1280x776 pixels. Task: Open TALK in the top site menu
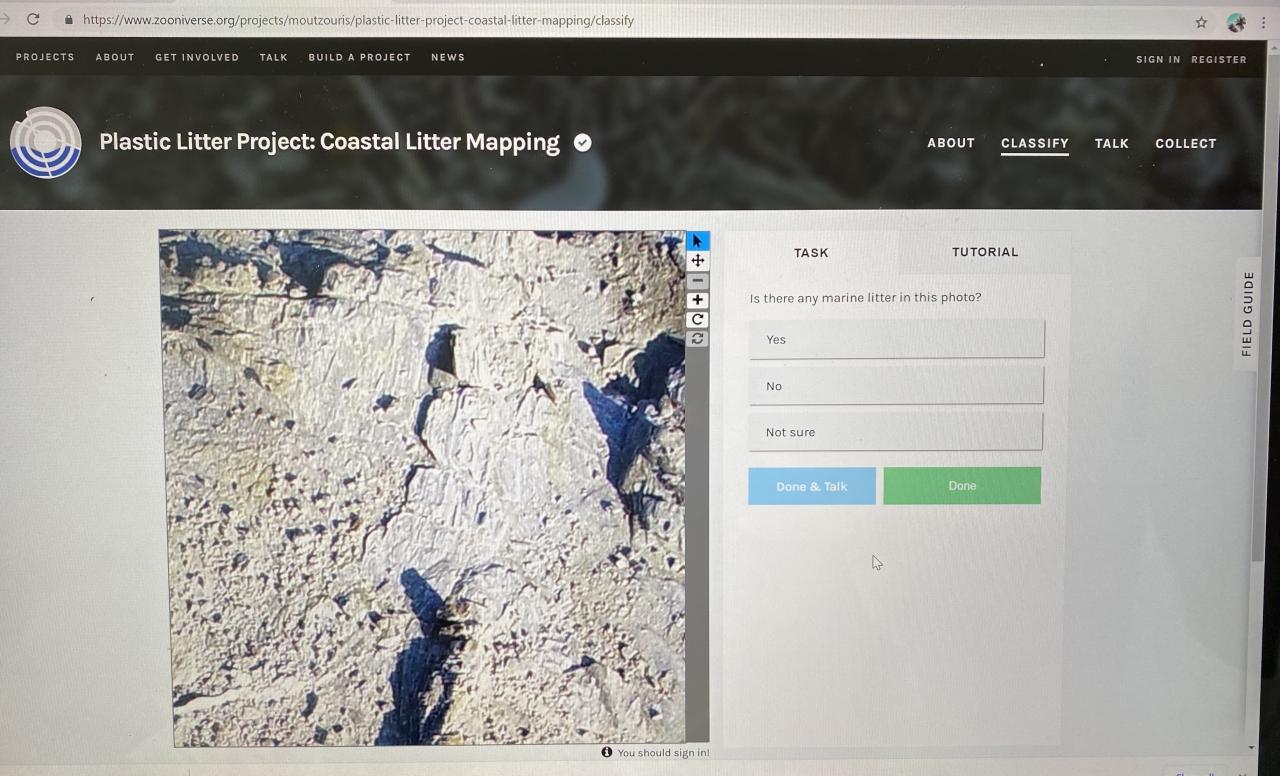pyautogui.click(x=274, y=57)
